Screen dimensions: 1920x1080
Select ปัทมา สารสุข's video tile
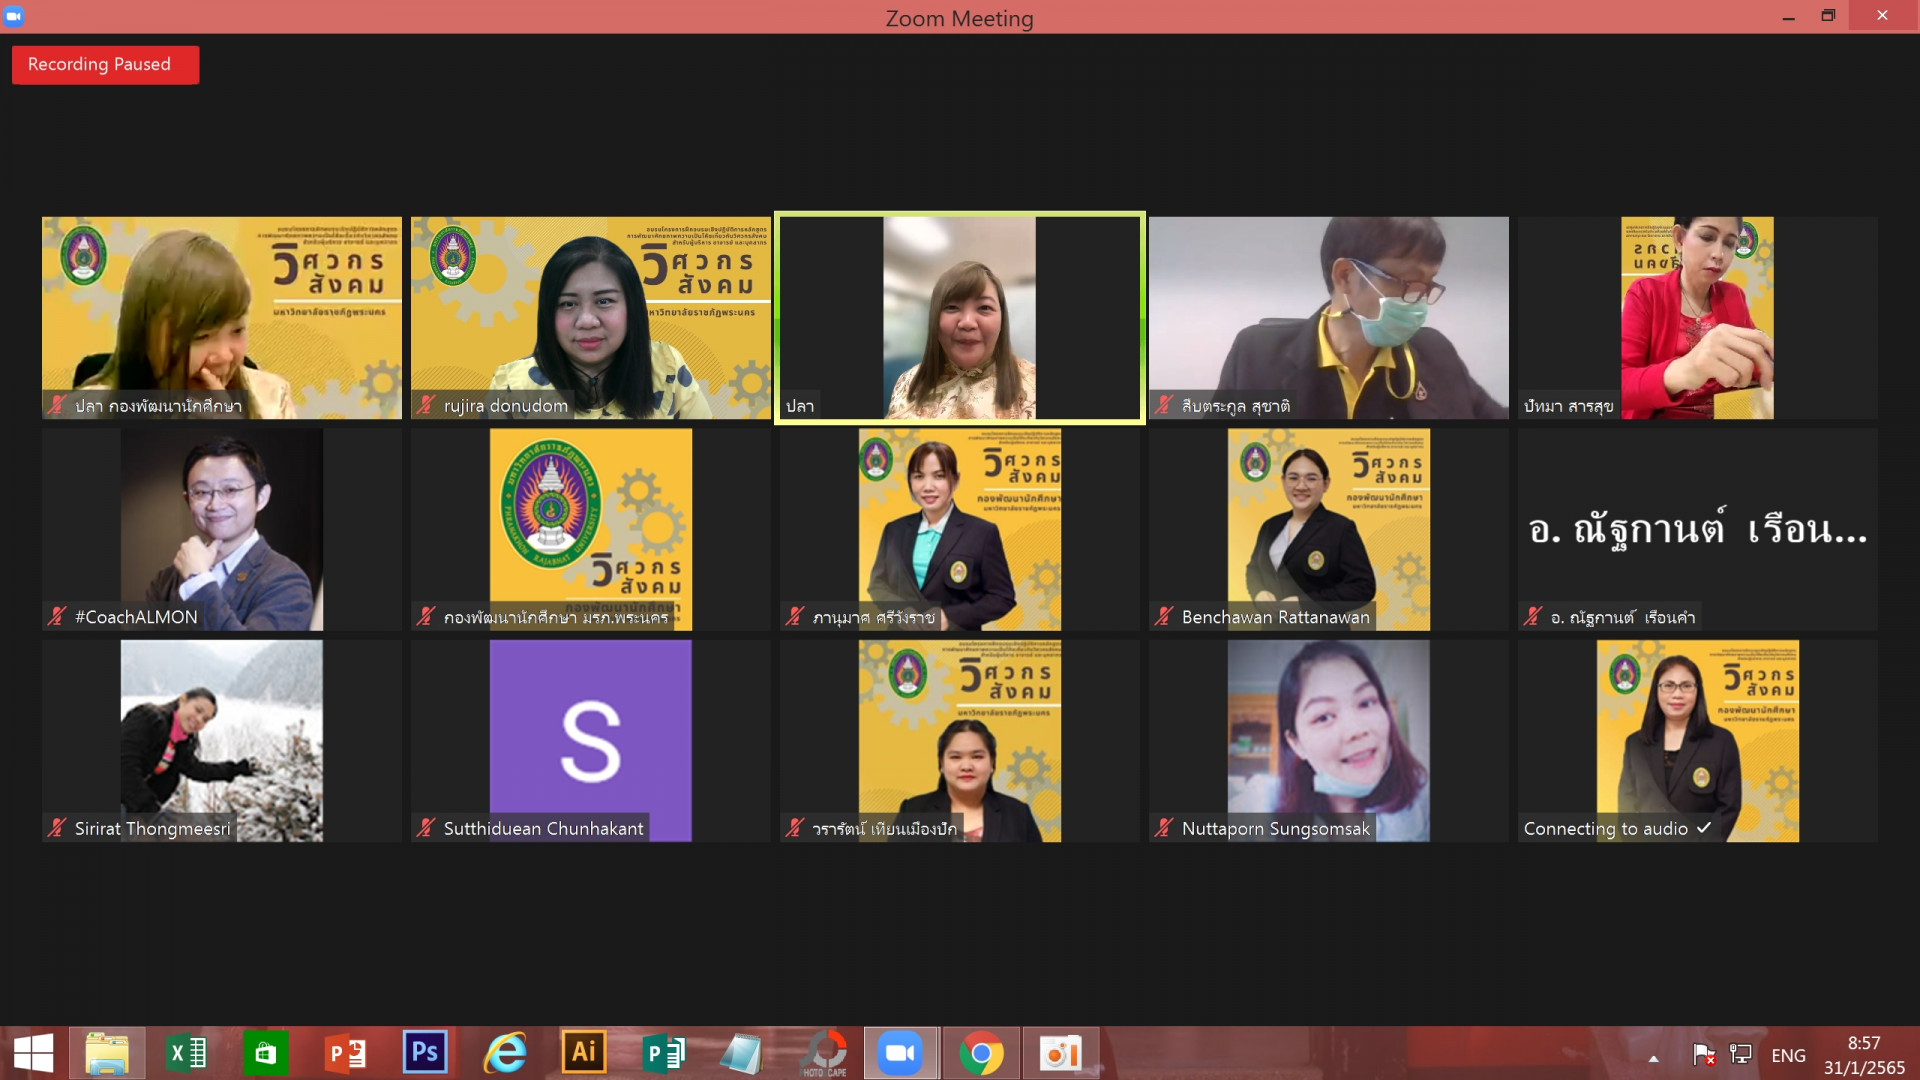click(x=1698, y=318)
